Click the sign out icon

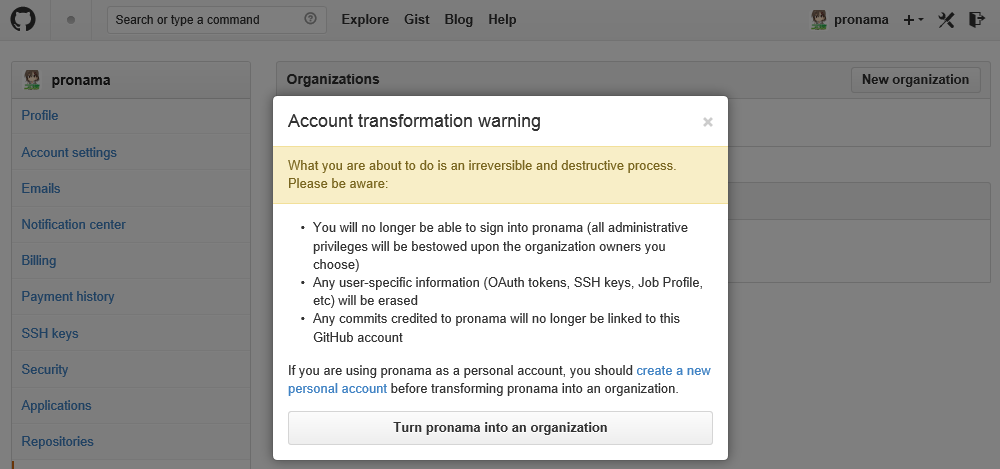pyautogui.click(x=977, y=20)
